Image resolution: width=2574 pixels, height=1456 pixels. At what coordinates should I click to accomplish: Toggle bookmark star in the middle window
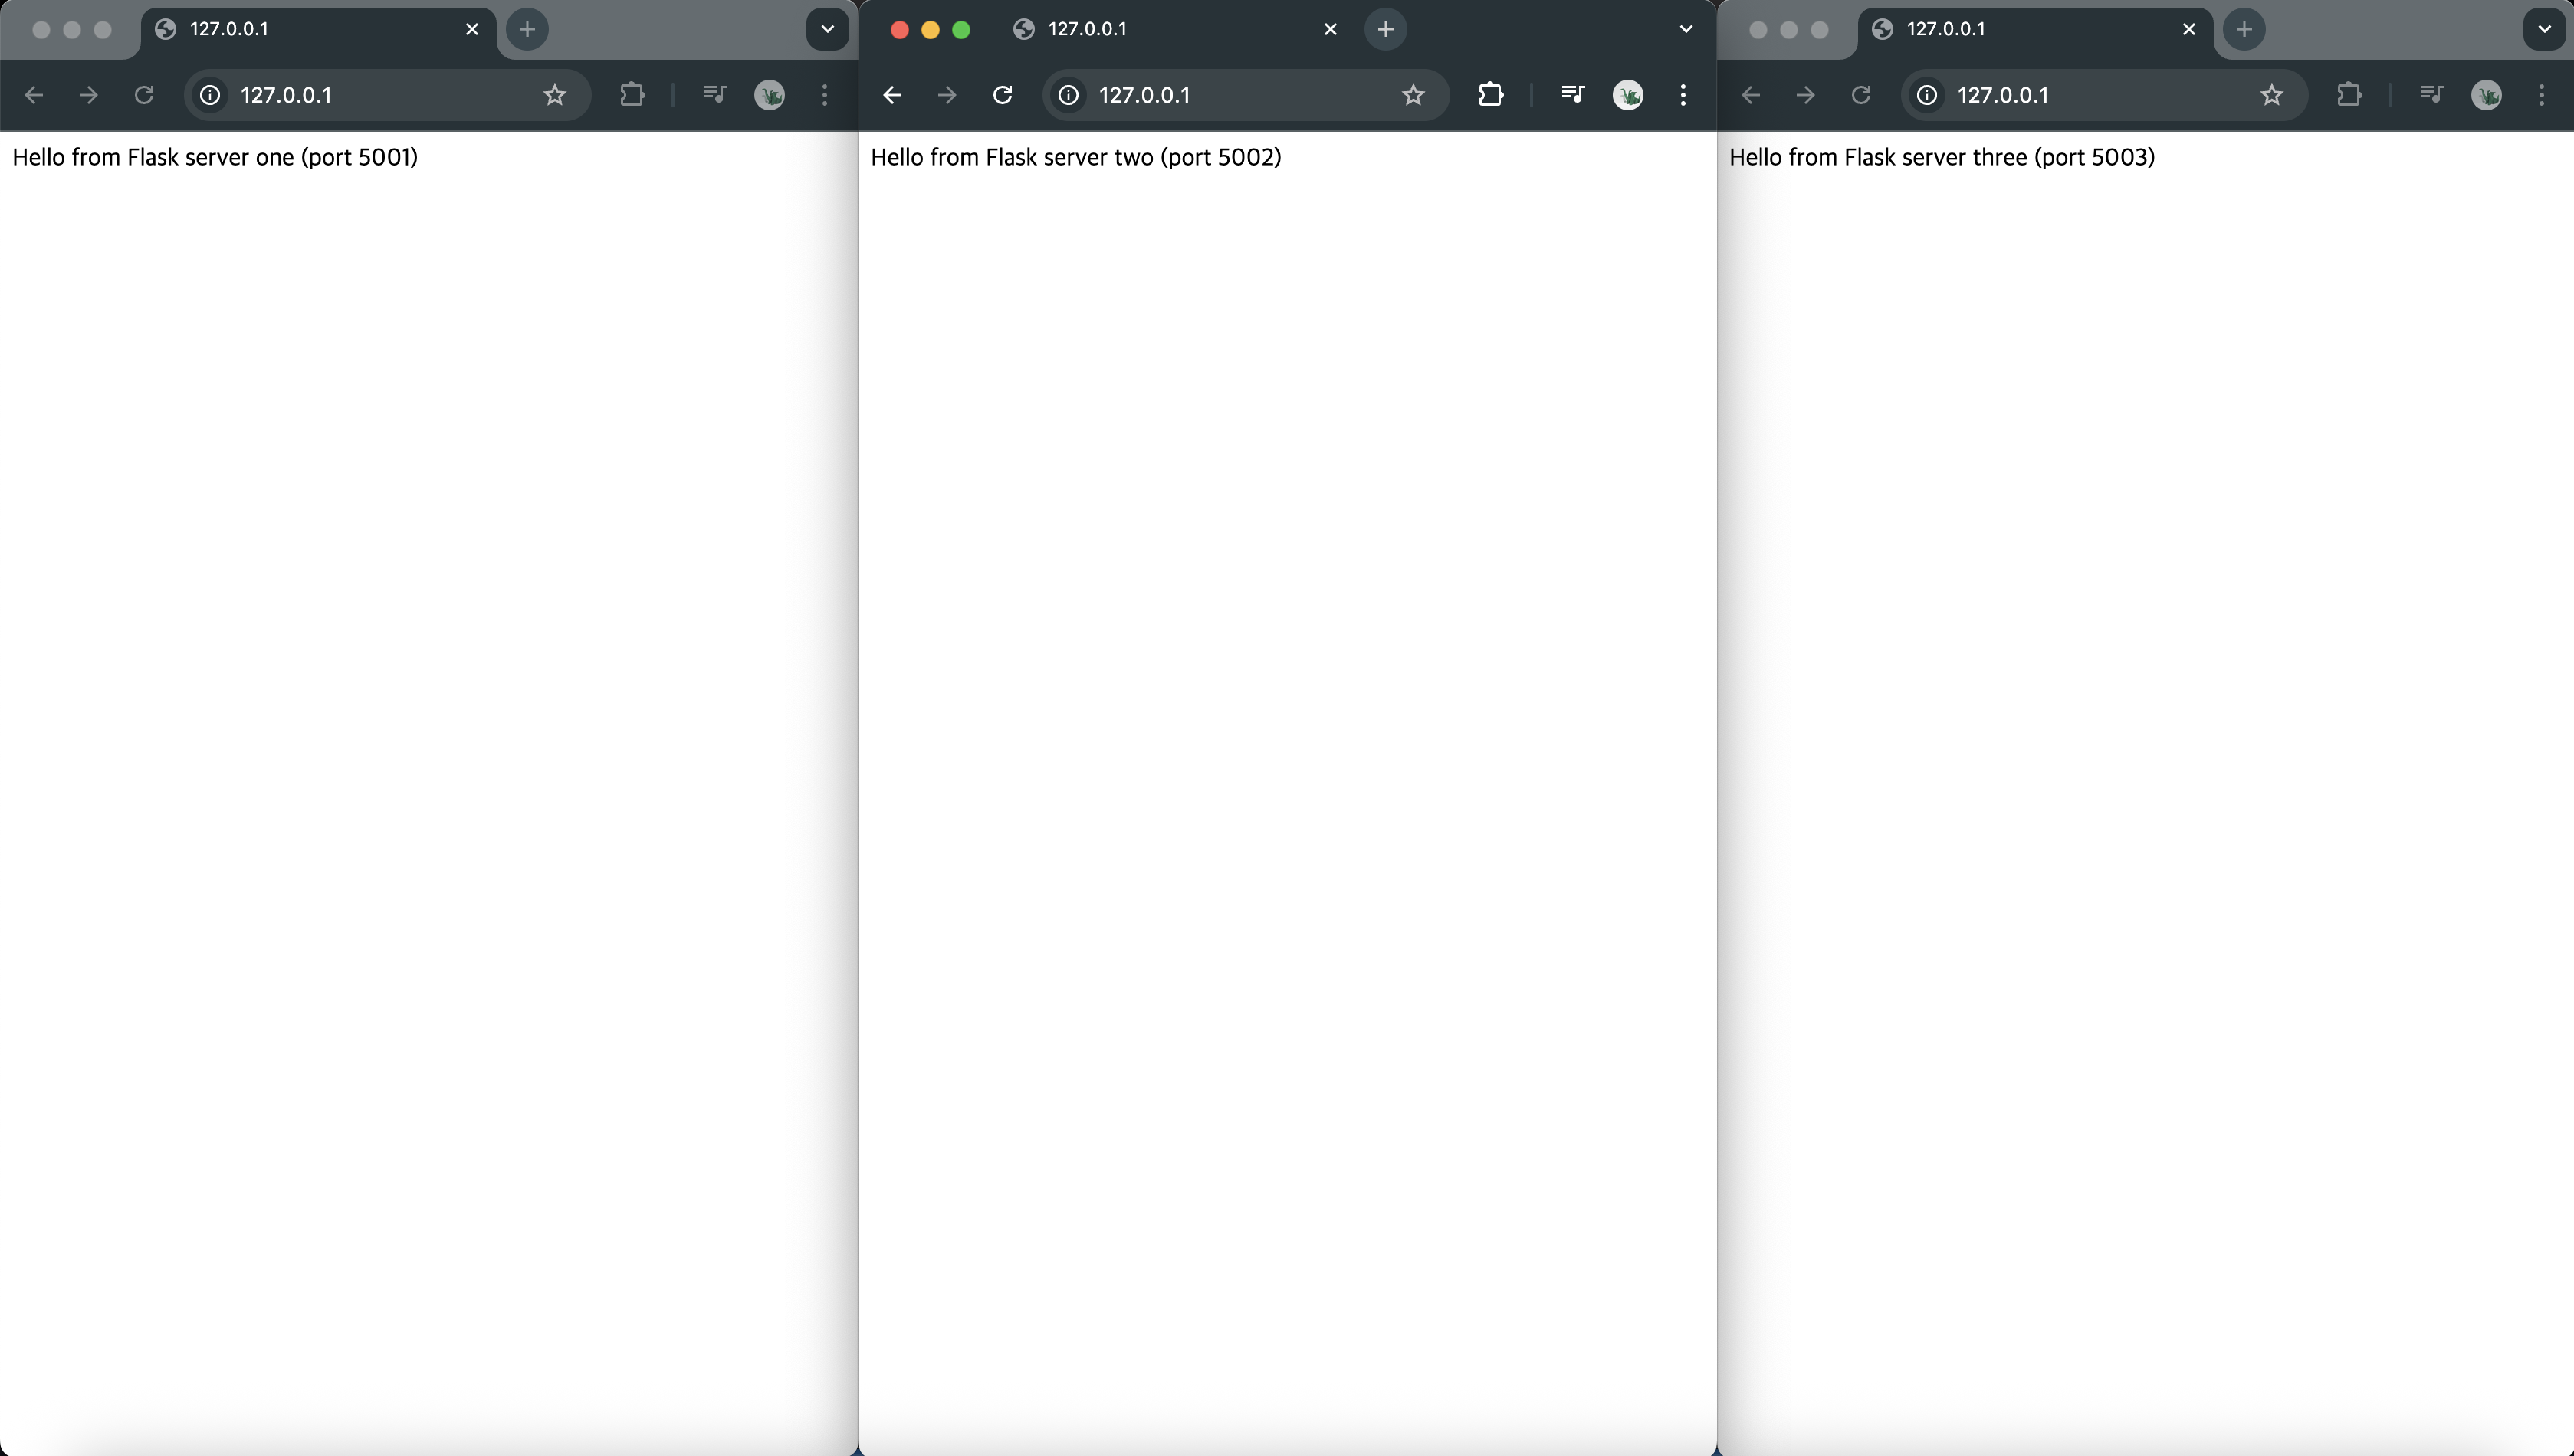coord(1412,95)
